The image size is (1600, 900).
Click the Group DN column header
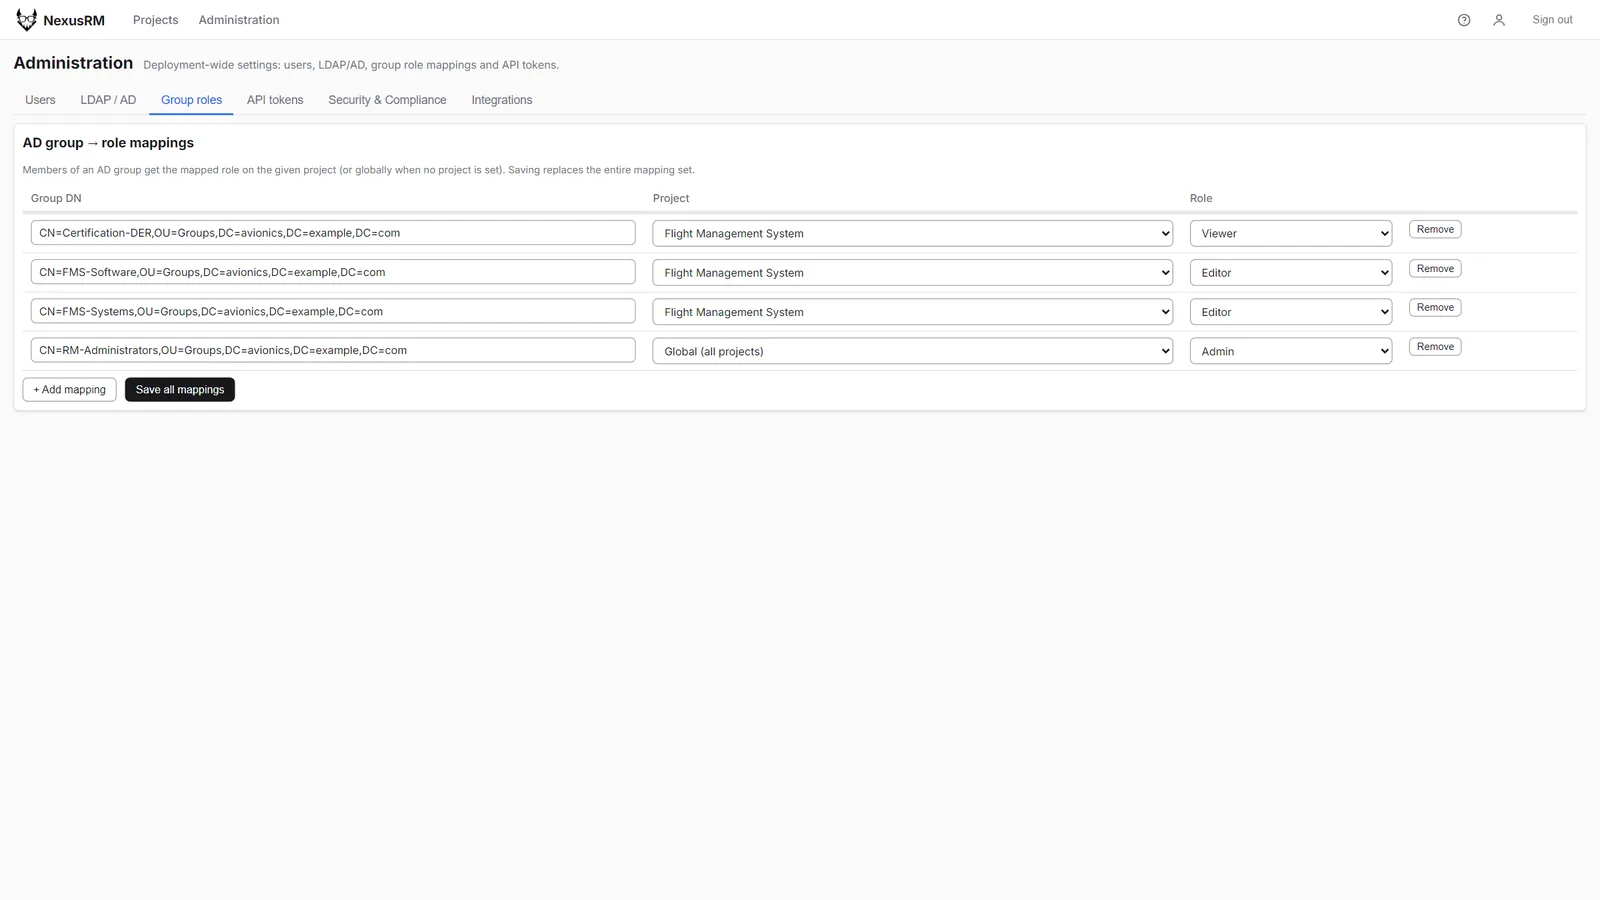[x=56, y=198]
